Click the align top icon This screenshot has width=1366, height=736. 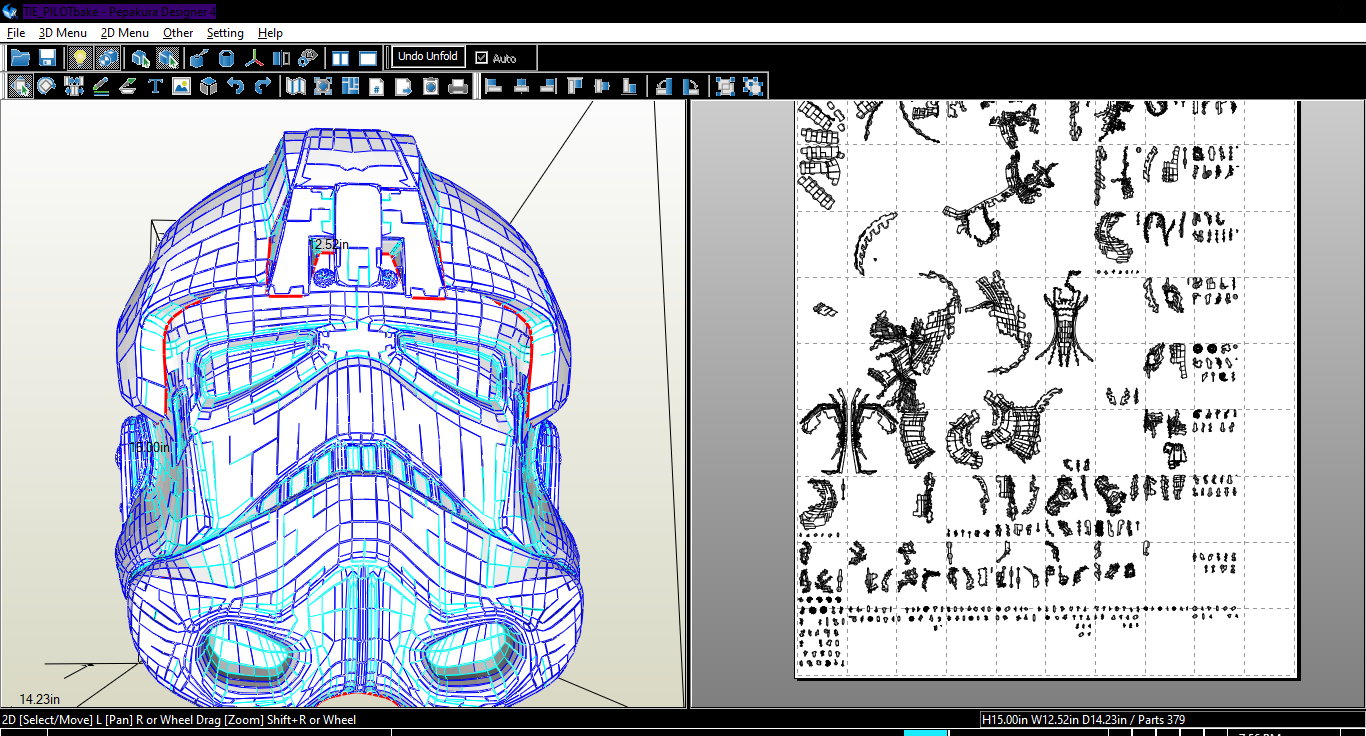tap(574, 86)
